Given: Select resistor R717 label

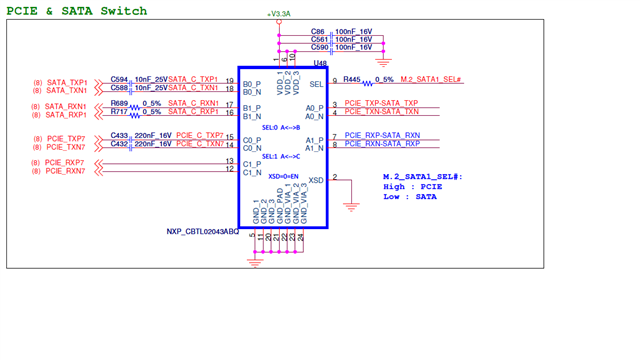Looking at the screenshot, I should click(119, 111).
